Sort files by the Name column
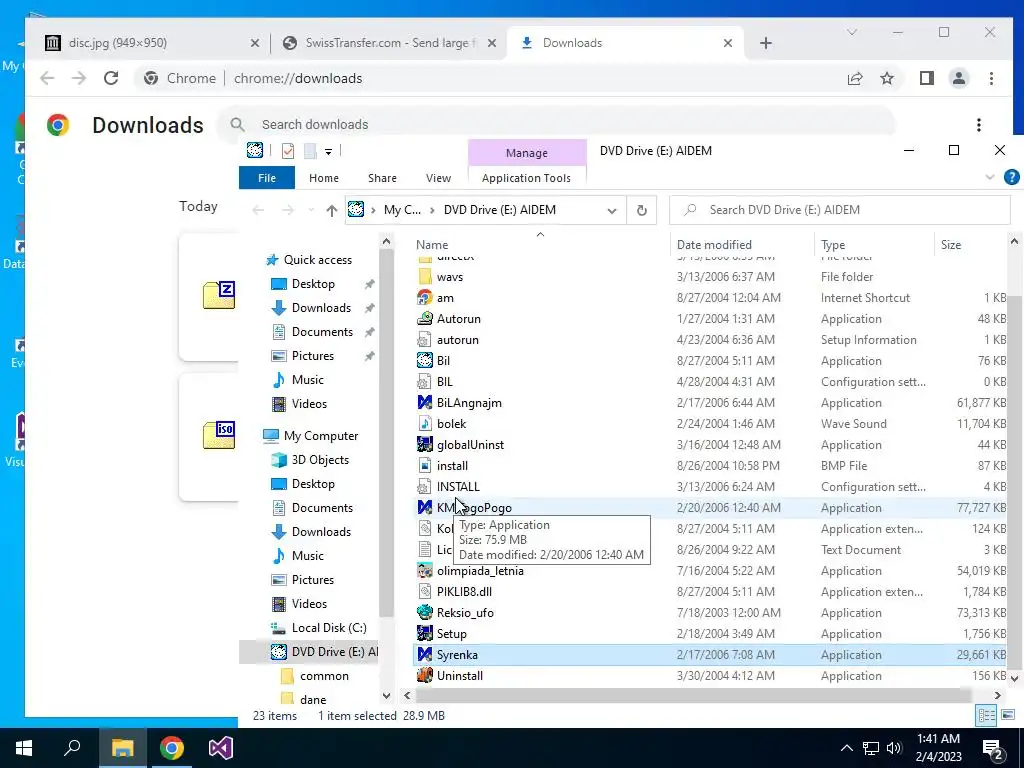 432,245
